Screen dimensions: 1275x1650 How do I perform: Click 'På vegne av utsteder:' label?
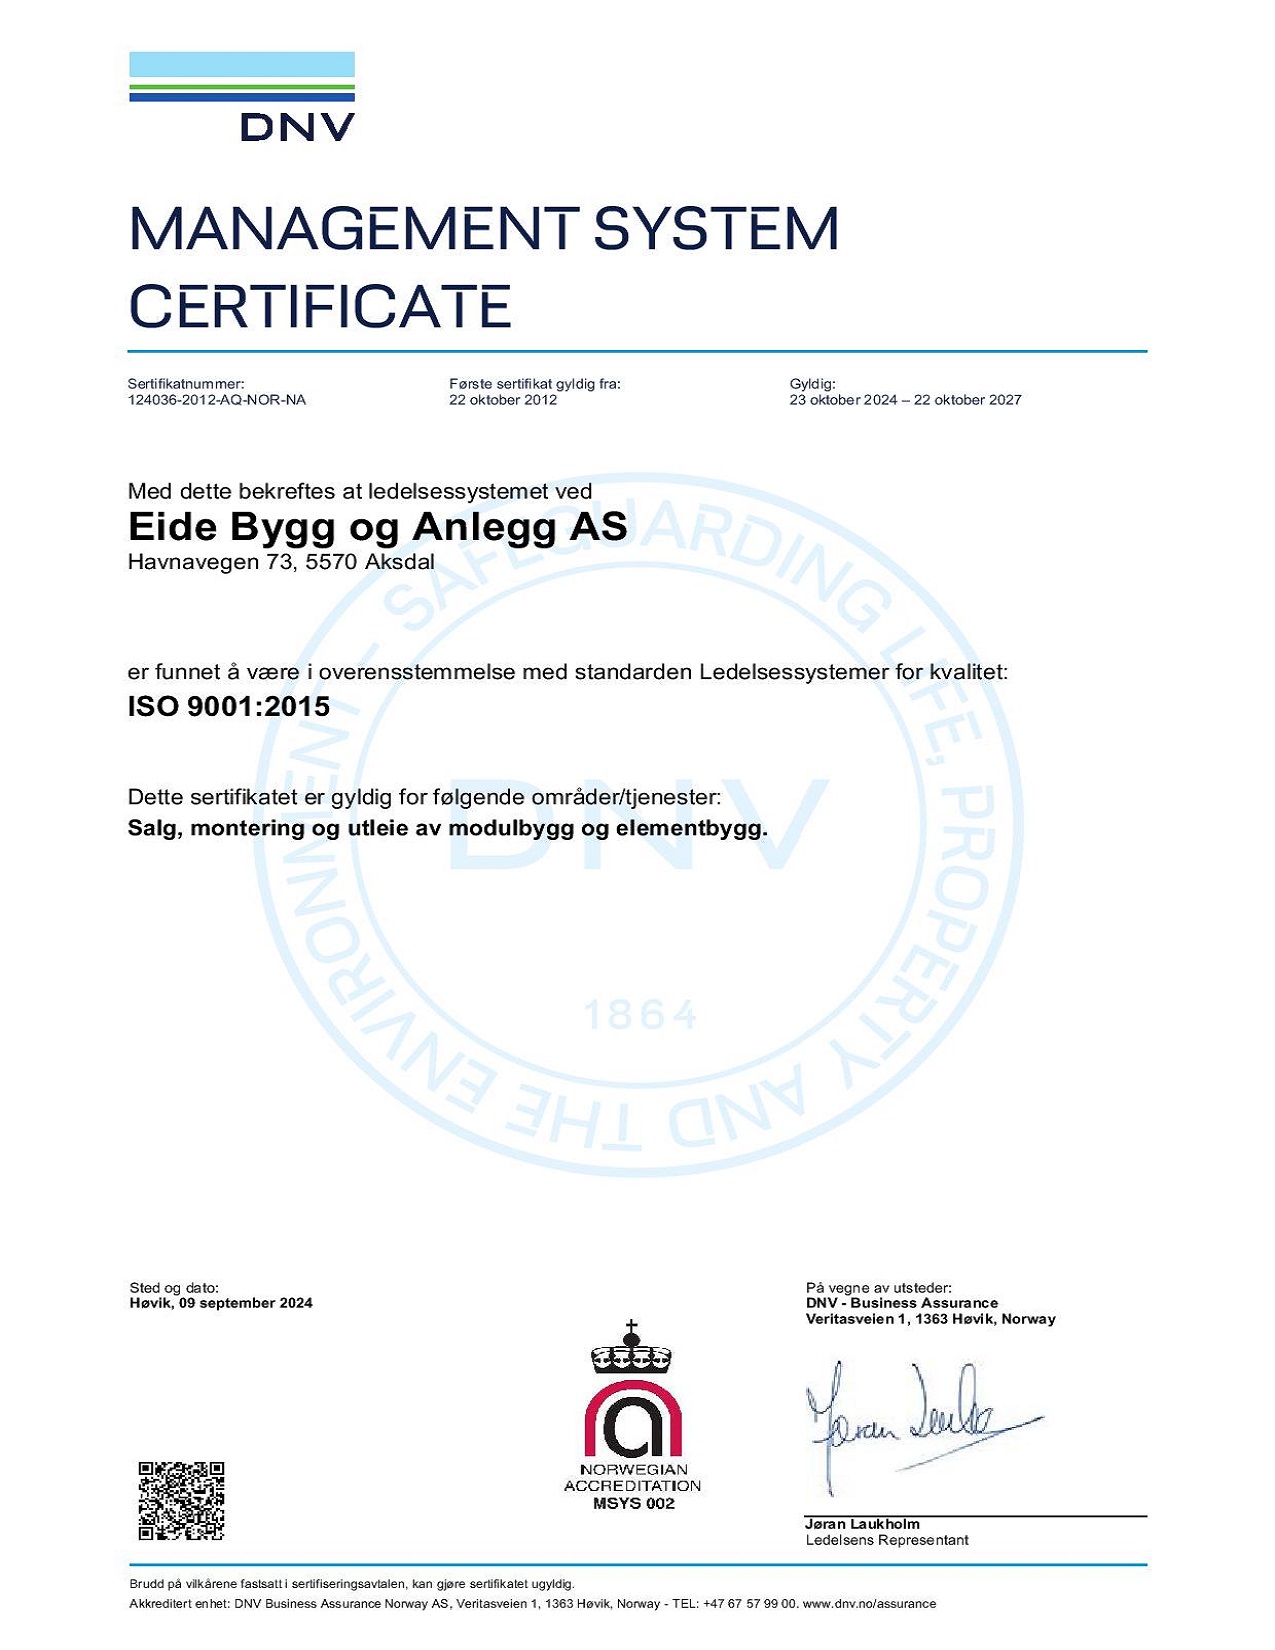[879, 1288]
